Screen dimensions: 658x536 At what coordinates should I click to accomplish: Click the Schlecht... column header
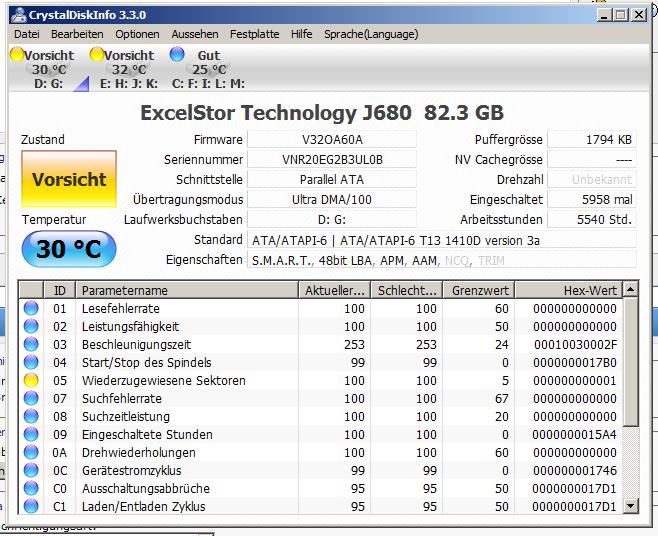pyautogui.click(x=407, y=290)
